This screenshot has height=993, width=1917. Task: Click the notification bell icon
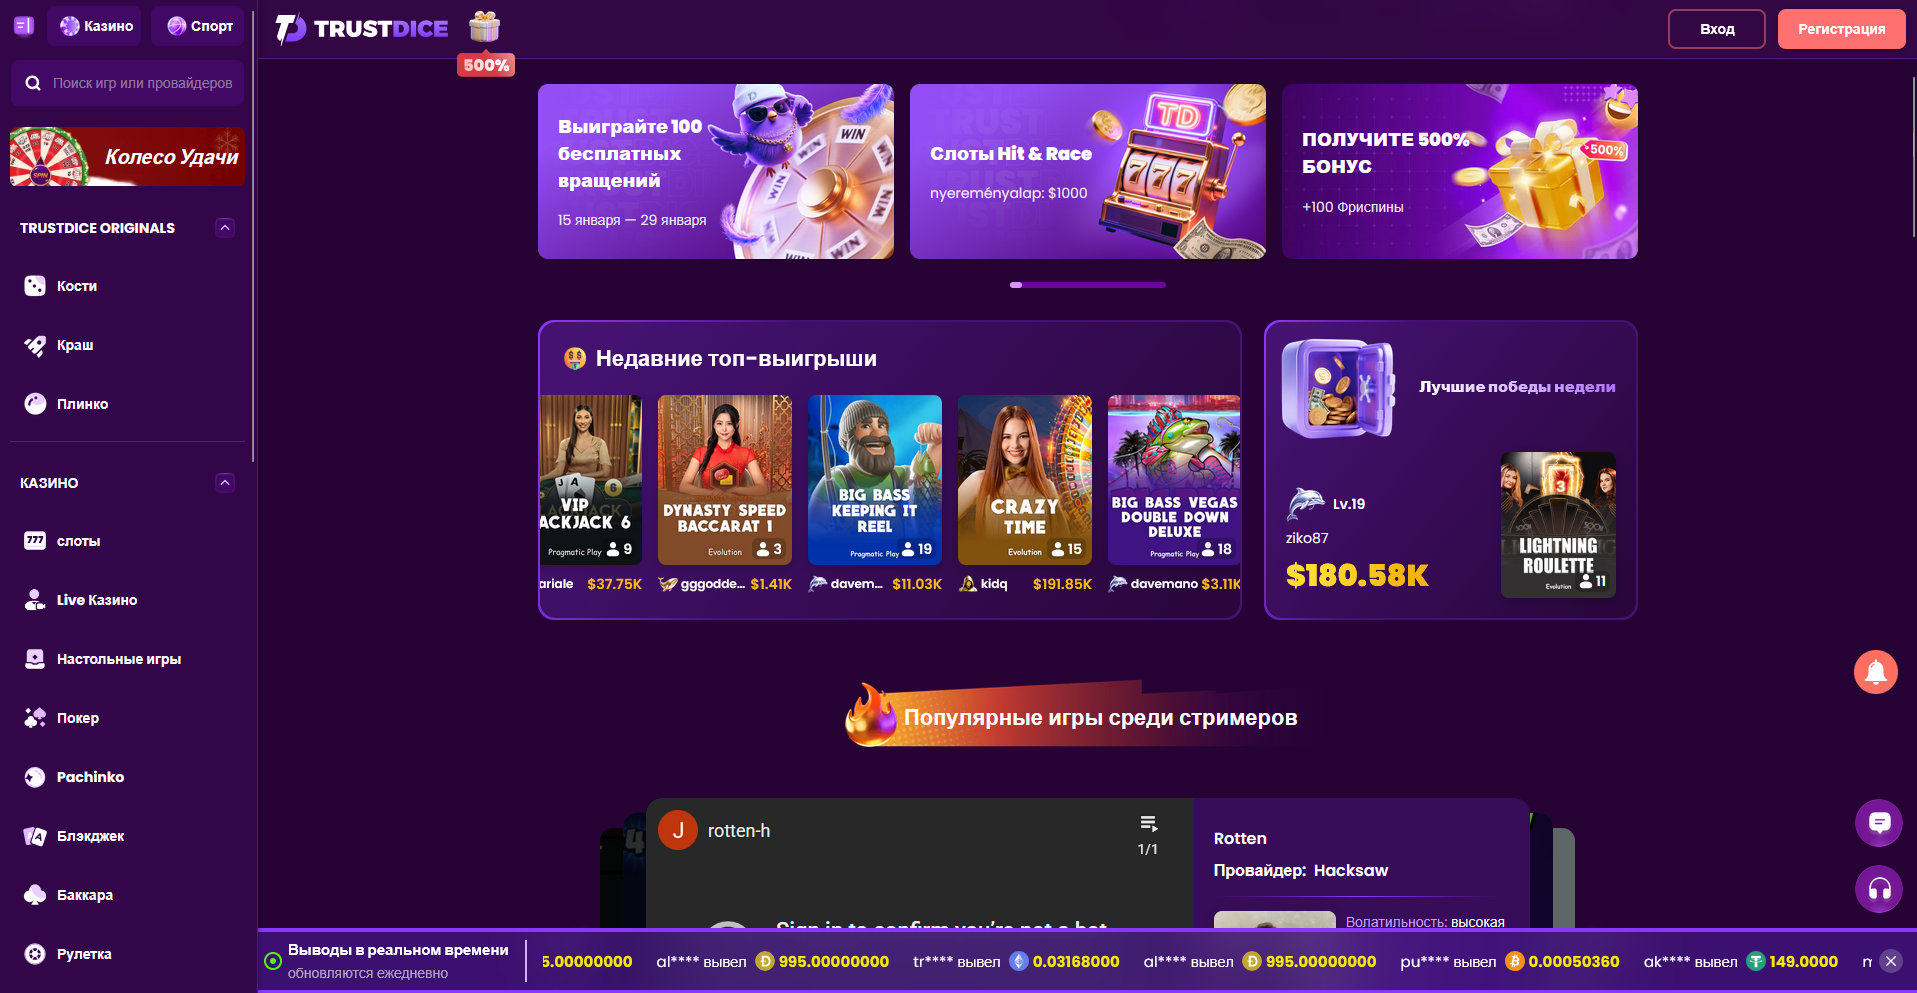[1876, 672]
